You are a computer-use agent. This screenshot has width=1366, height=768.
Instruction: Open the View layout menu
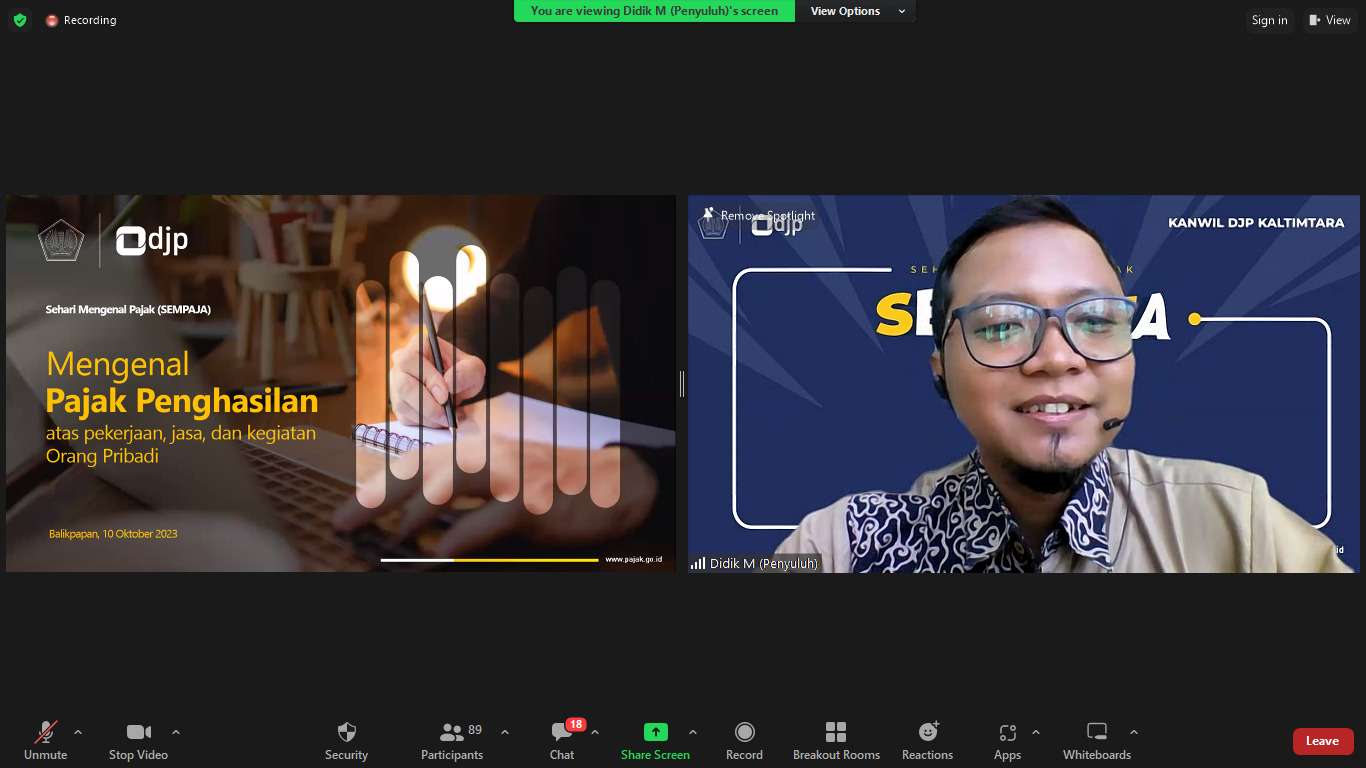point(1329,20)
